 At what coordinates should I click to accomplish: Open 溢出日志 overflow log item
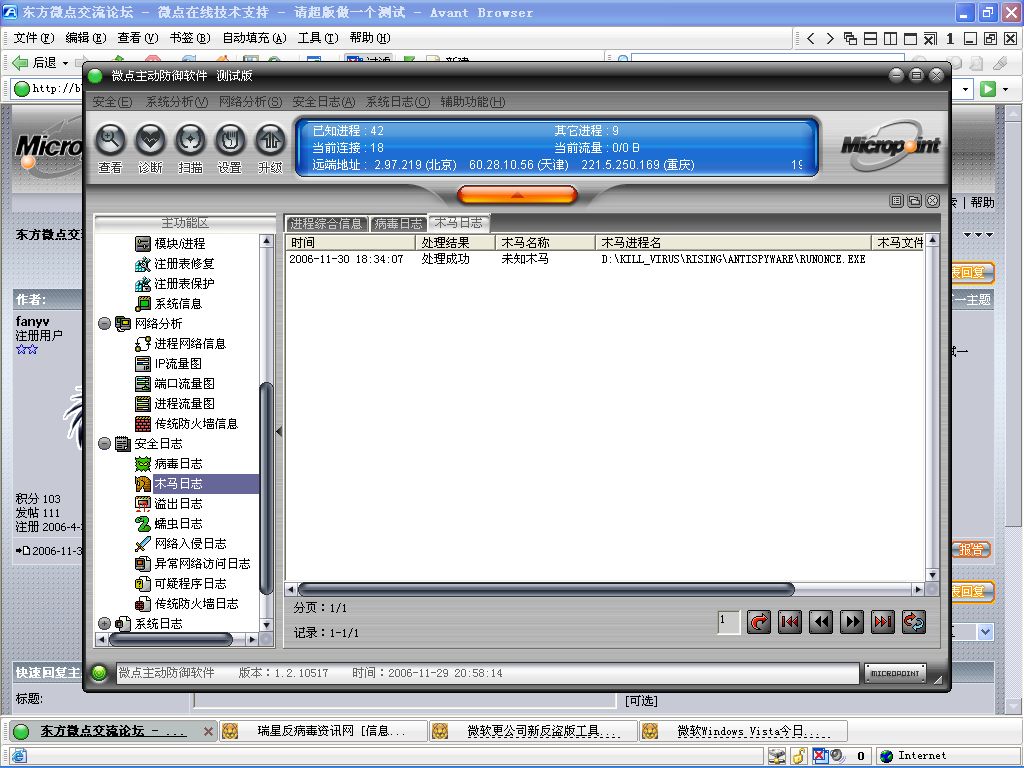[168, 504]
